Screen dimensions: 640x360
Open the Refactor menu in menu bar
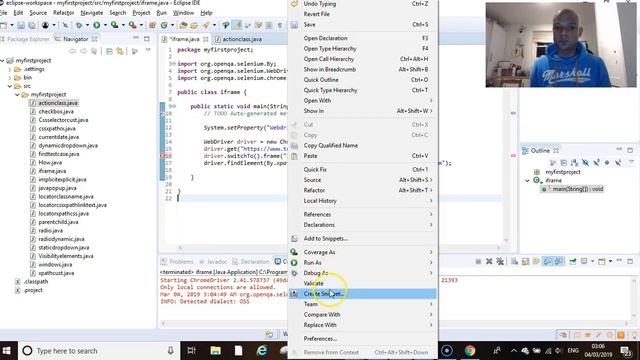[64, 13]
